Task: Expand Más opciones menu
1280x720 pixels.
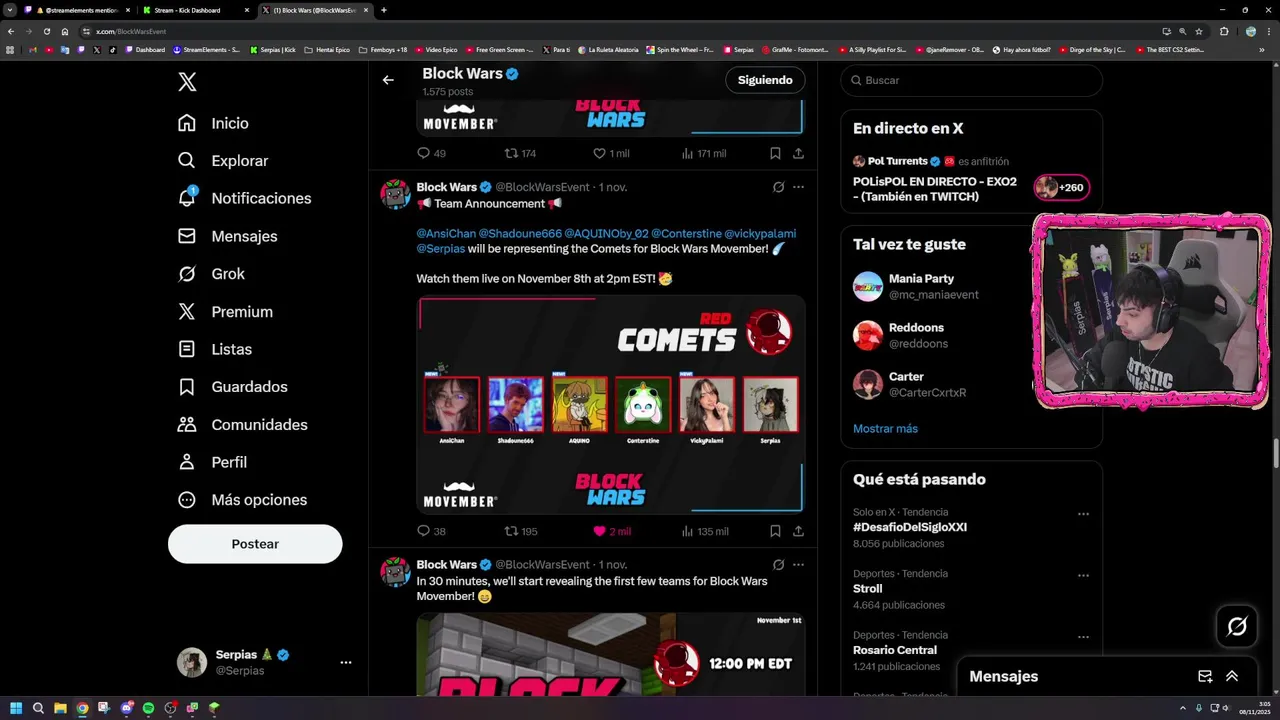Action: [x=242, y=499]
